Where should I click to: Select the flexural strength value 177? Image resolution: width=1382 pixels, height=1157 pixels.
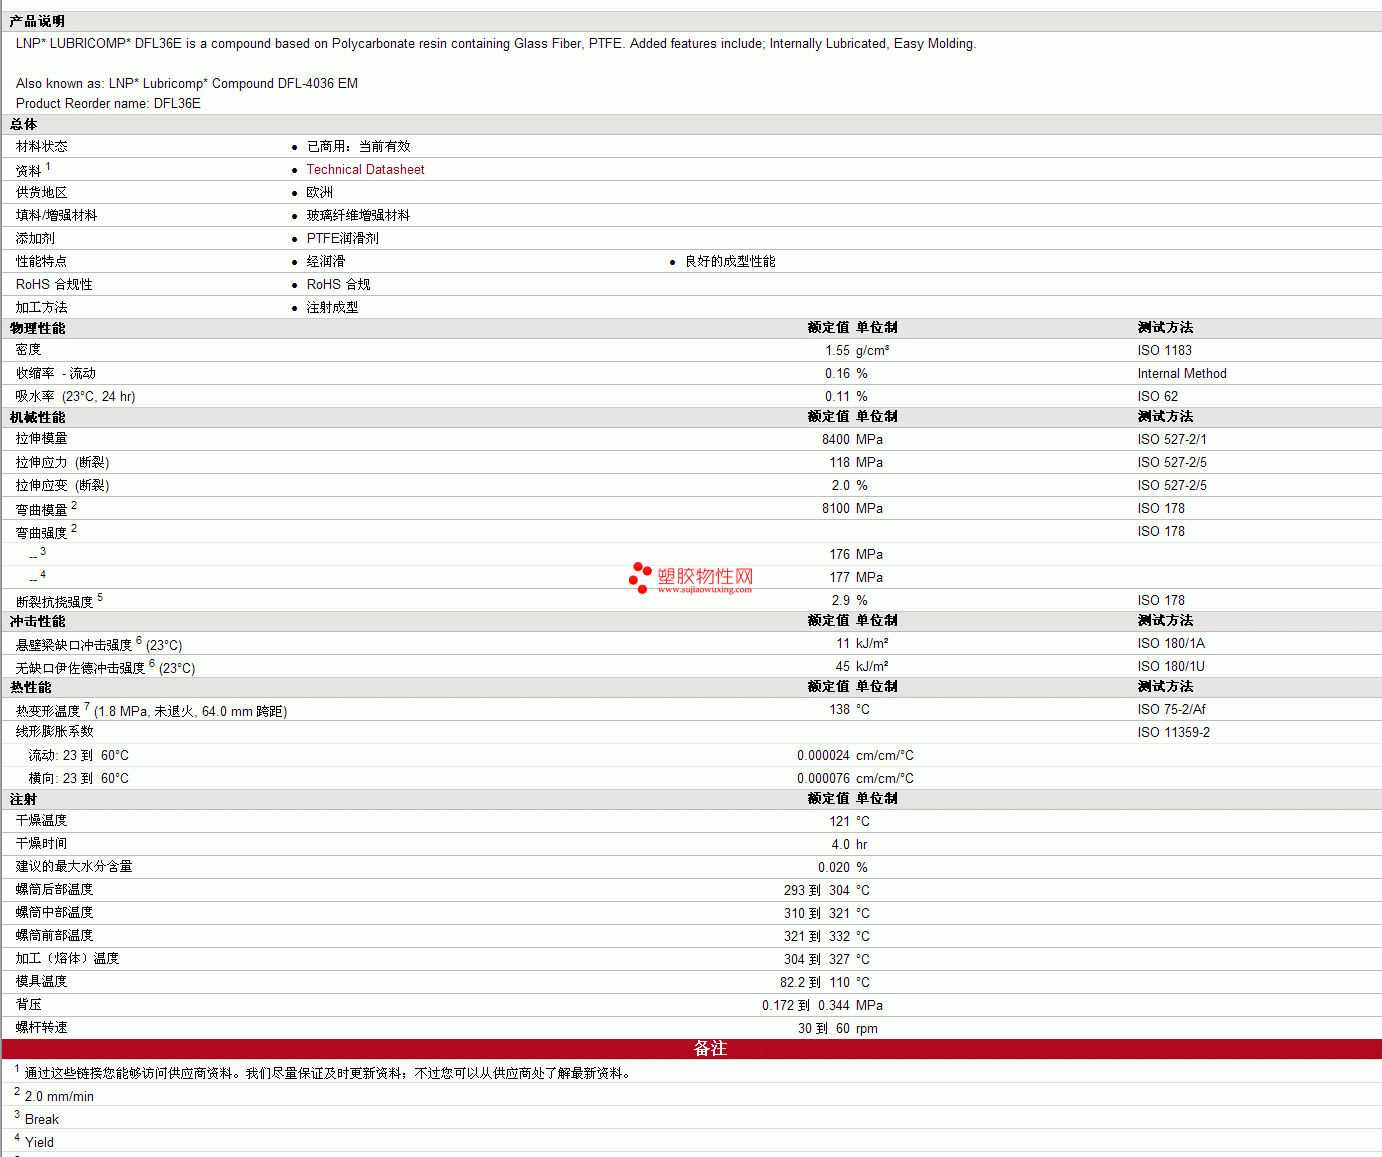tap(839, 578)
